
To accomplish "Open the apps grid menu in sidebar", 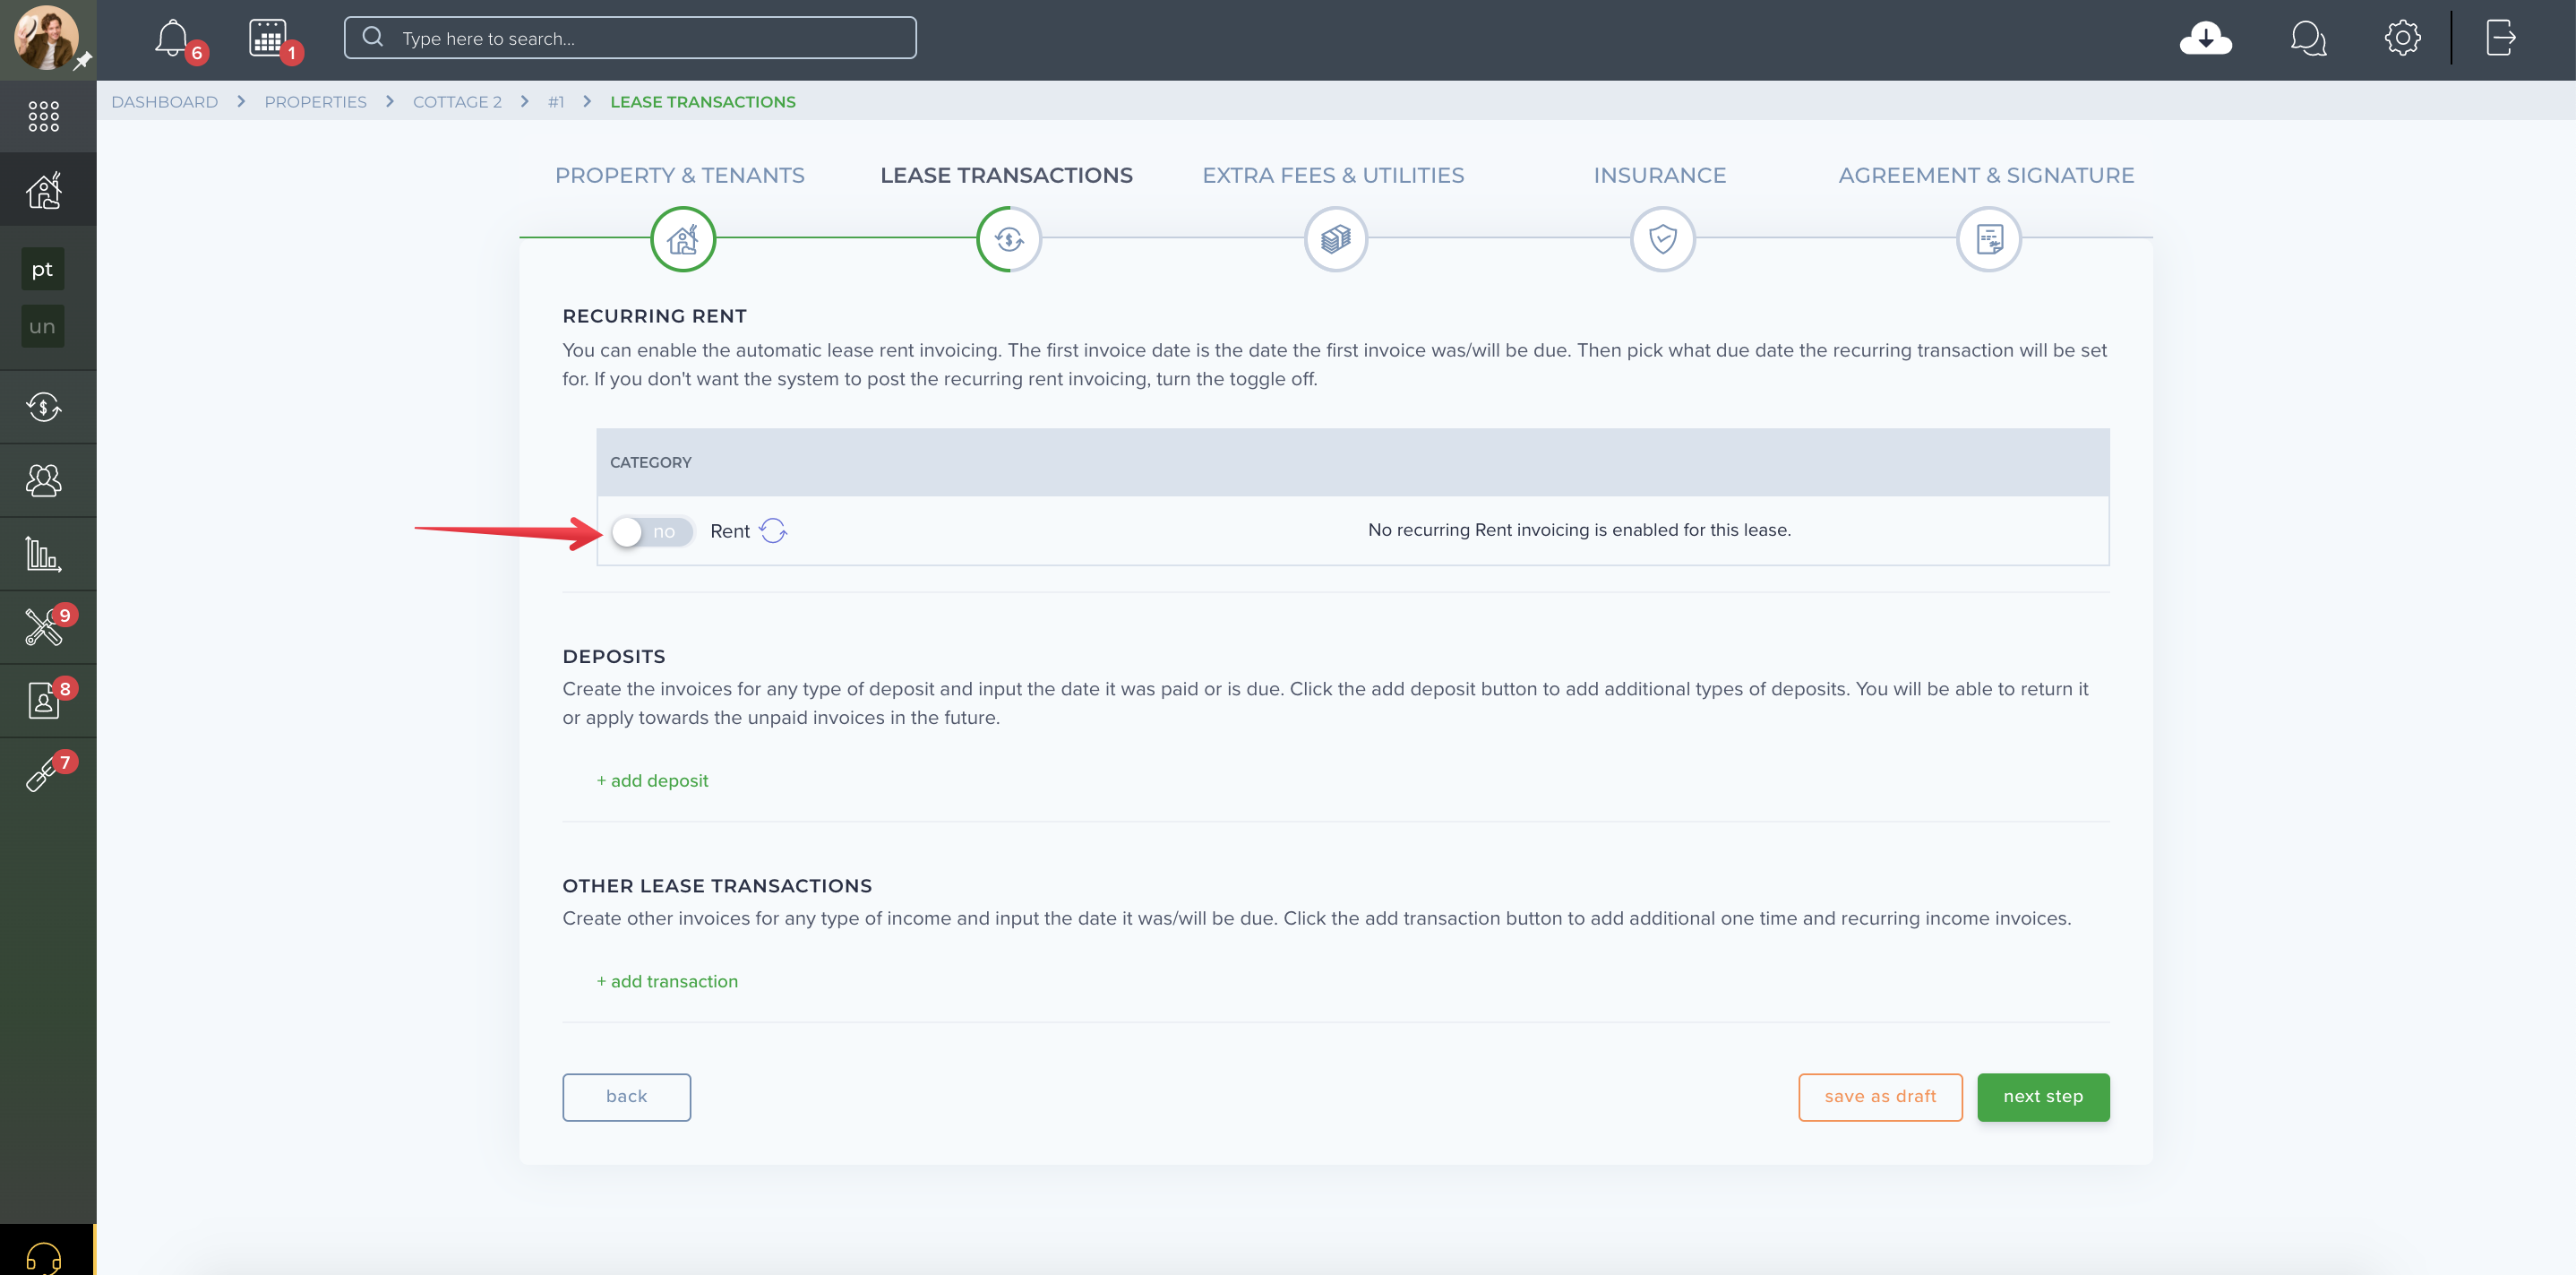I will [x=44, y=116].
